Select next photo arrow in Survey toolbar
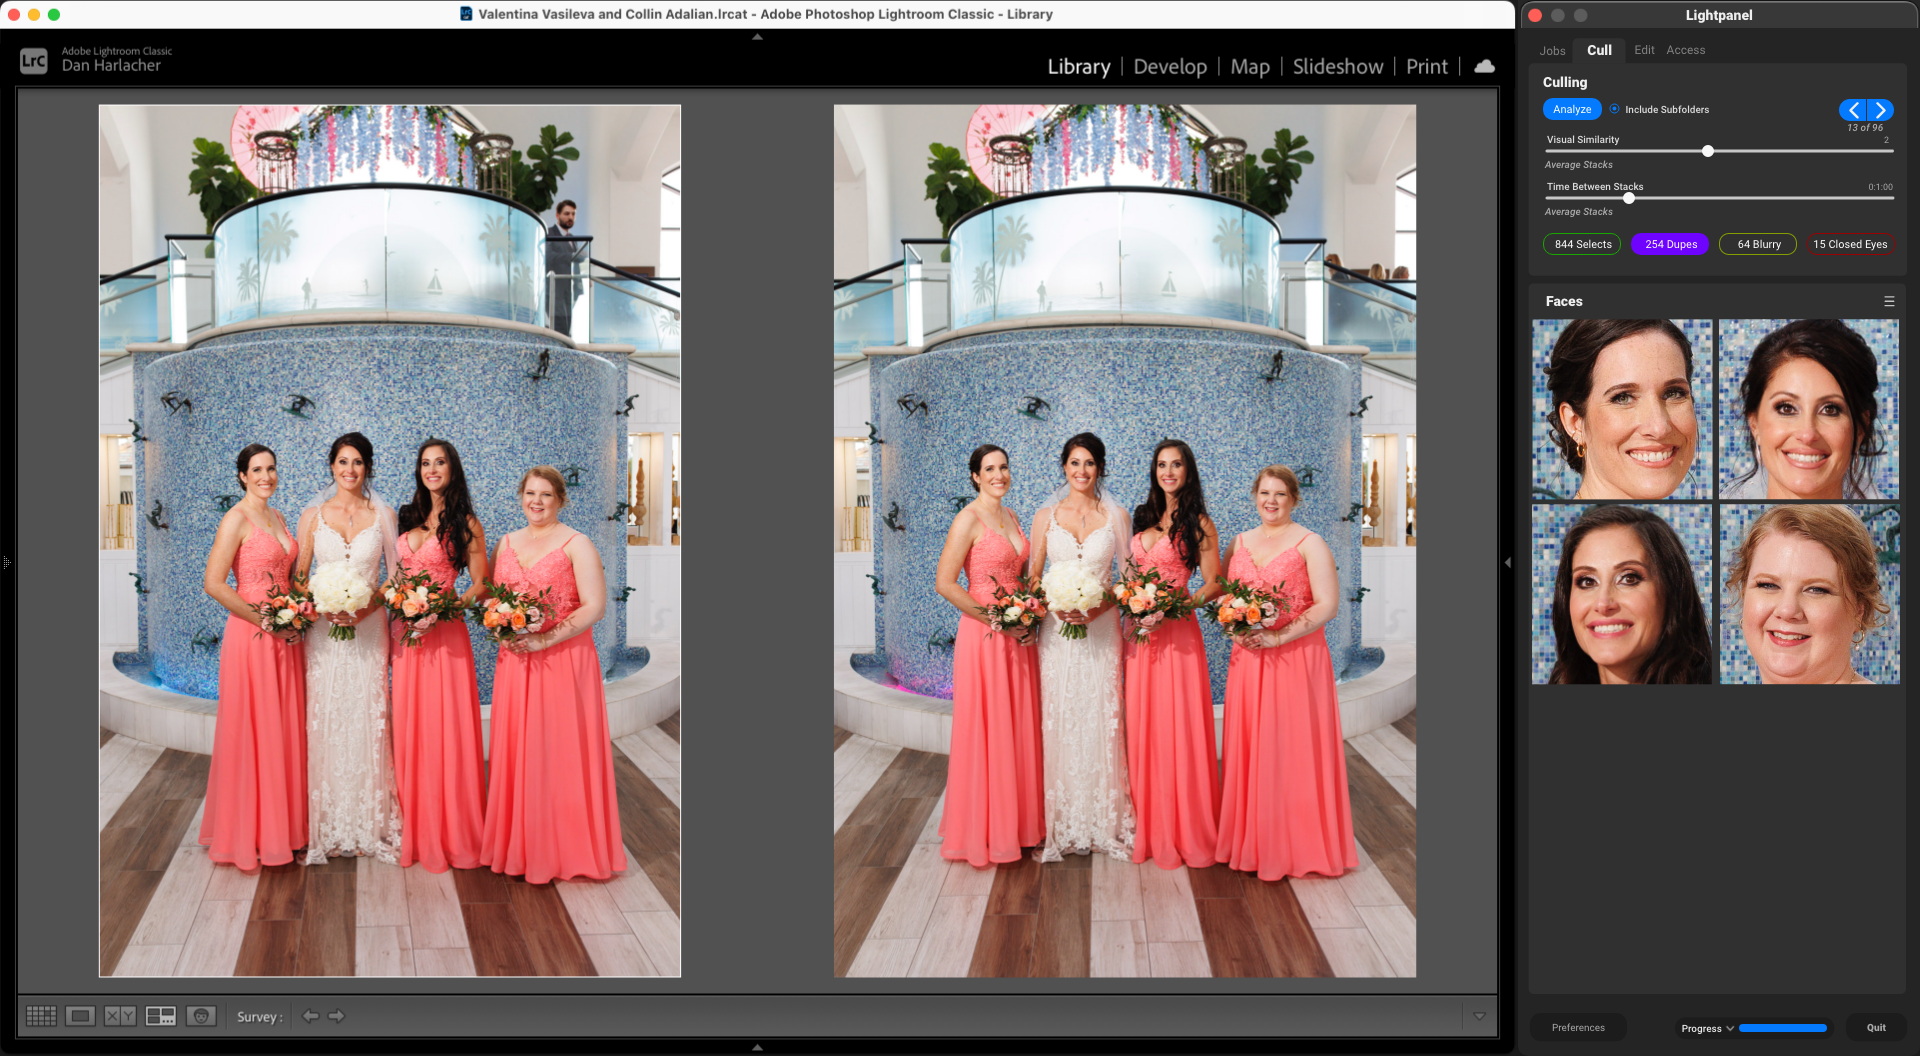The image size is (1920, 1056). 337,1016
